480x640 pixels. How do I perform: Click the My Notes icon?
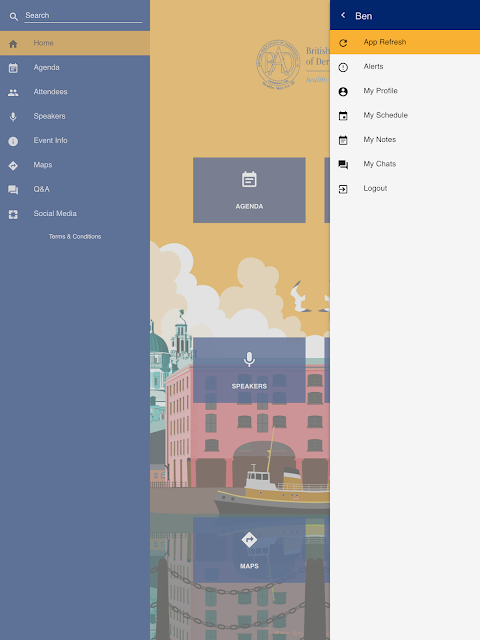coord(343,140)
